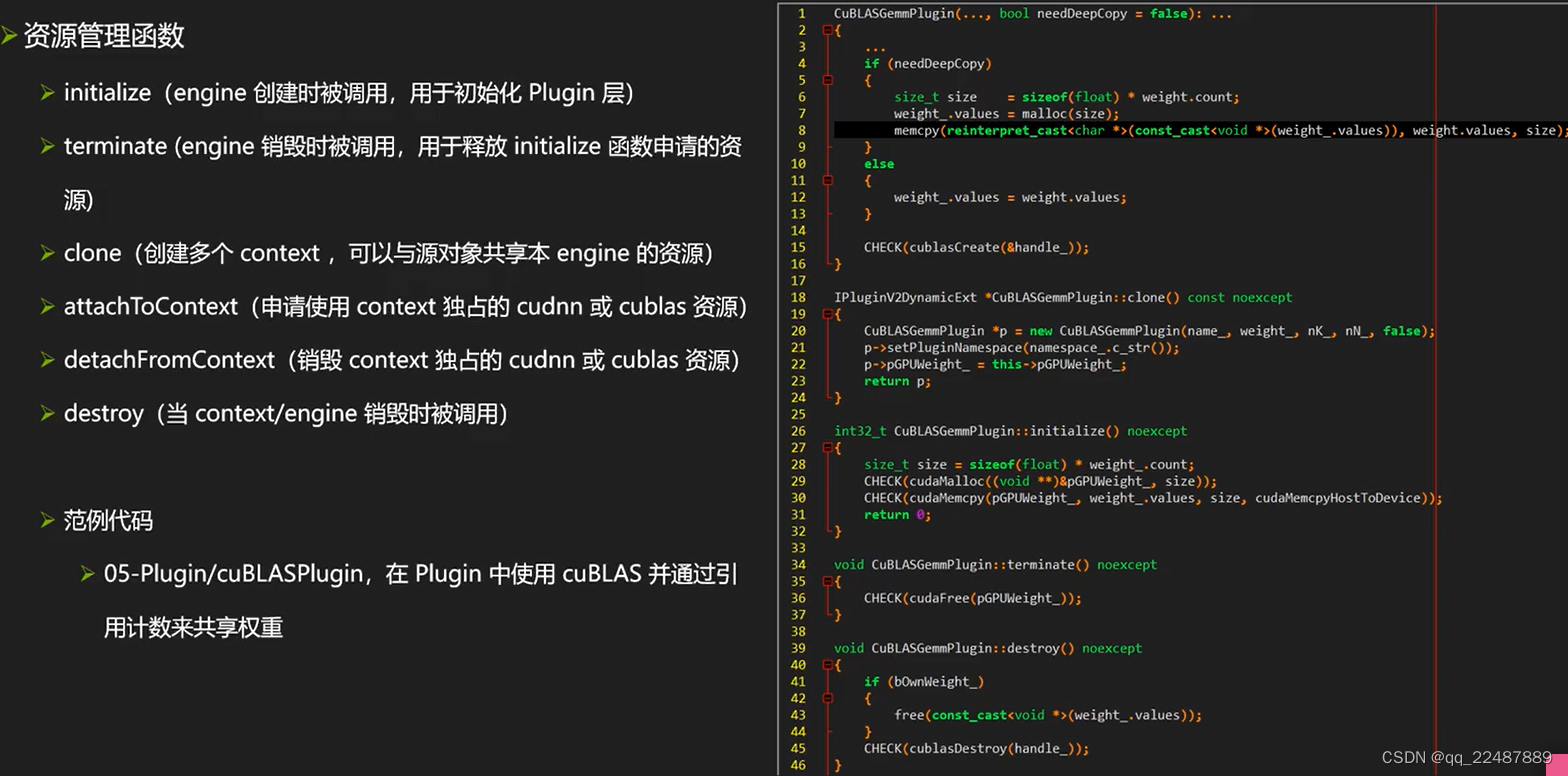Collapse the clone function fold marker at line 19
Screen dimensions: 1568x776
pos(827,314)
